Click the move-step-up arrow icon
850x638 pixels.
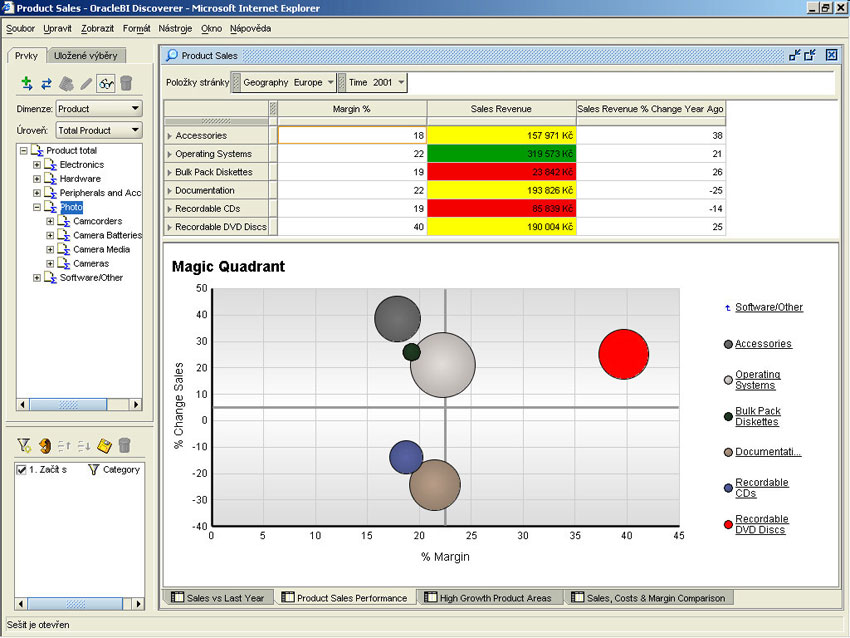point(64,446)
